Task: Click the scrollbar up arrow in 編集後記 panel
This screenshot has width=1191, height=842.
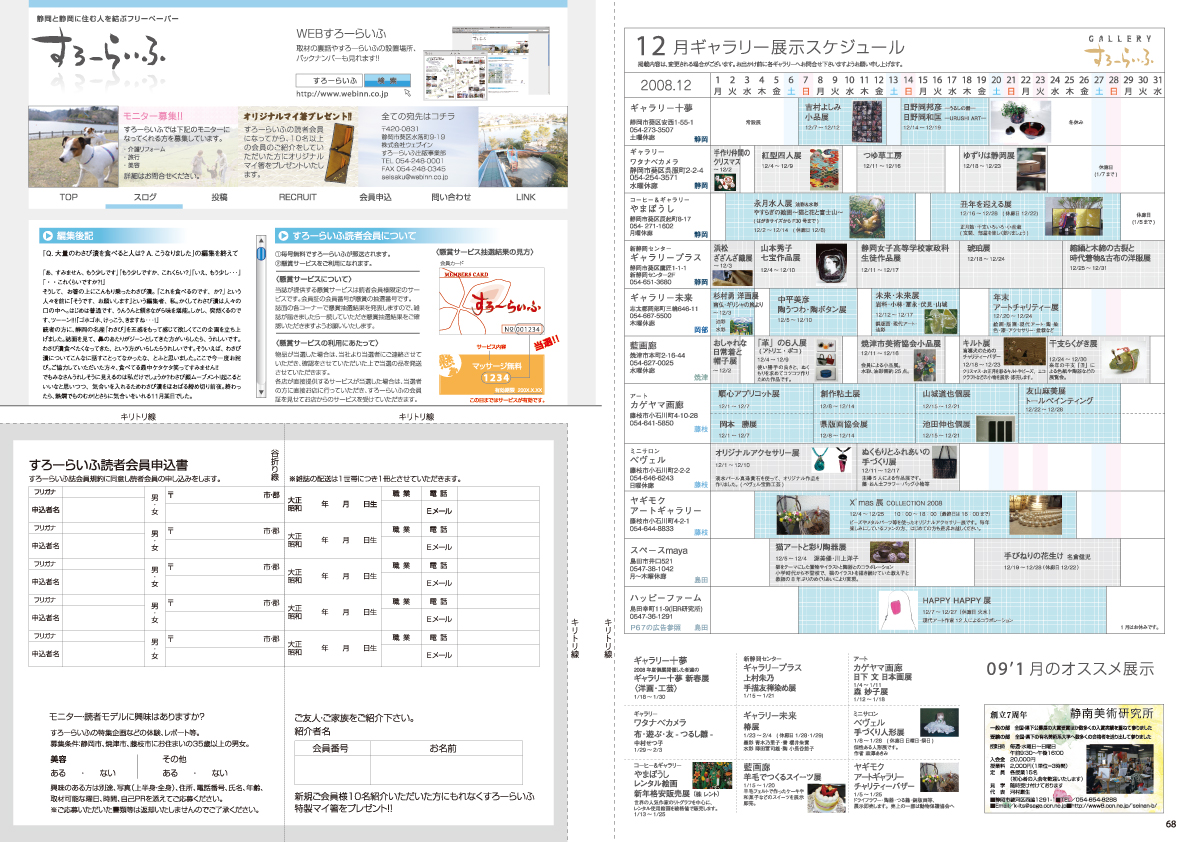Action: [261, 241]
